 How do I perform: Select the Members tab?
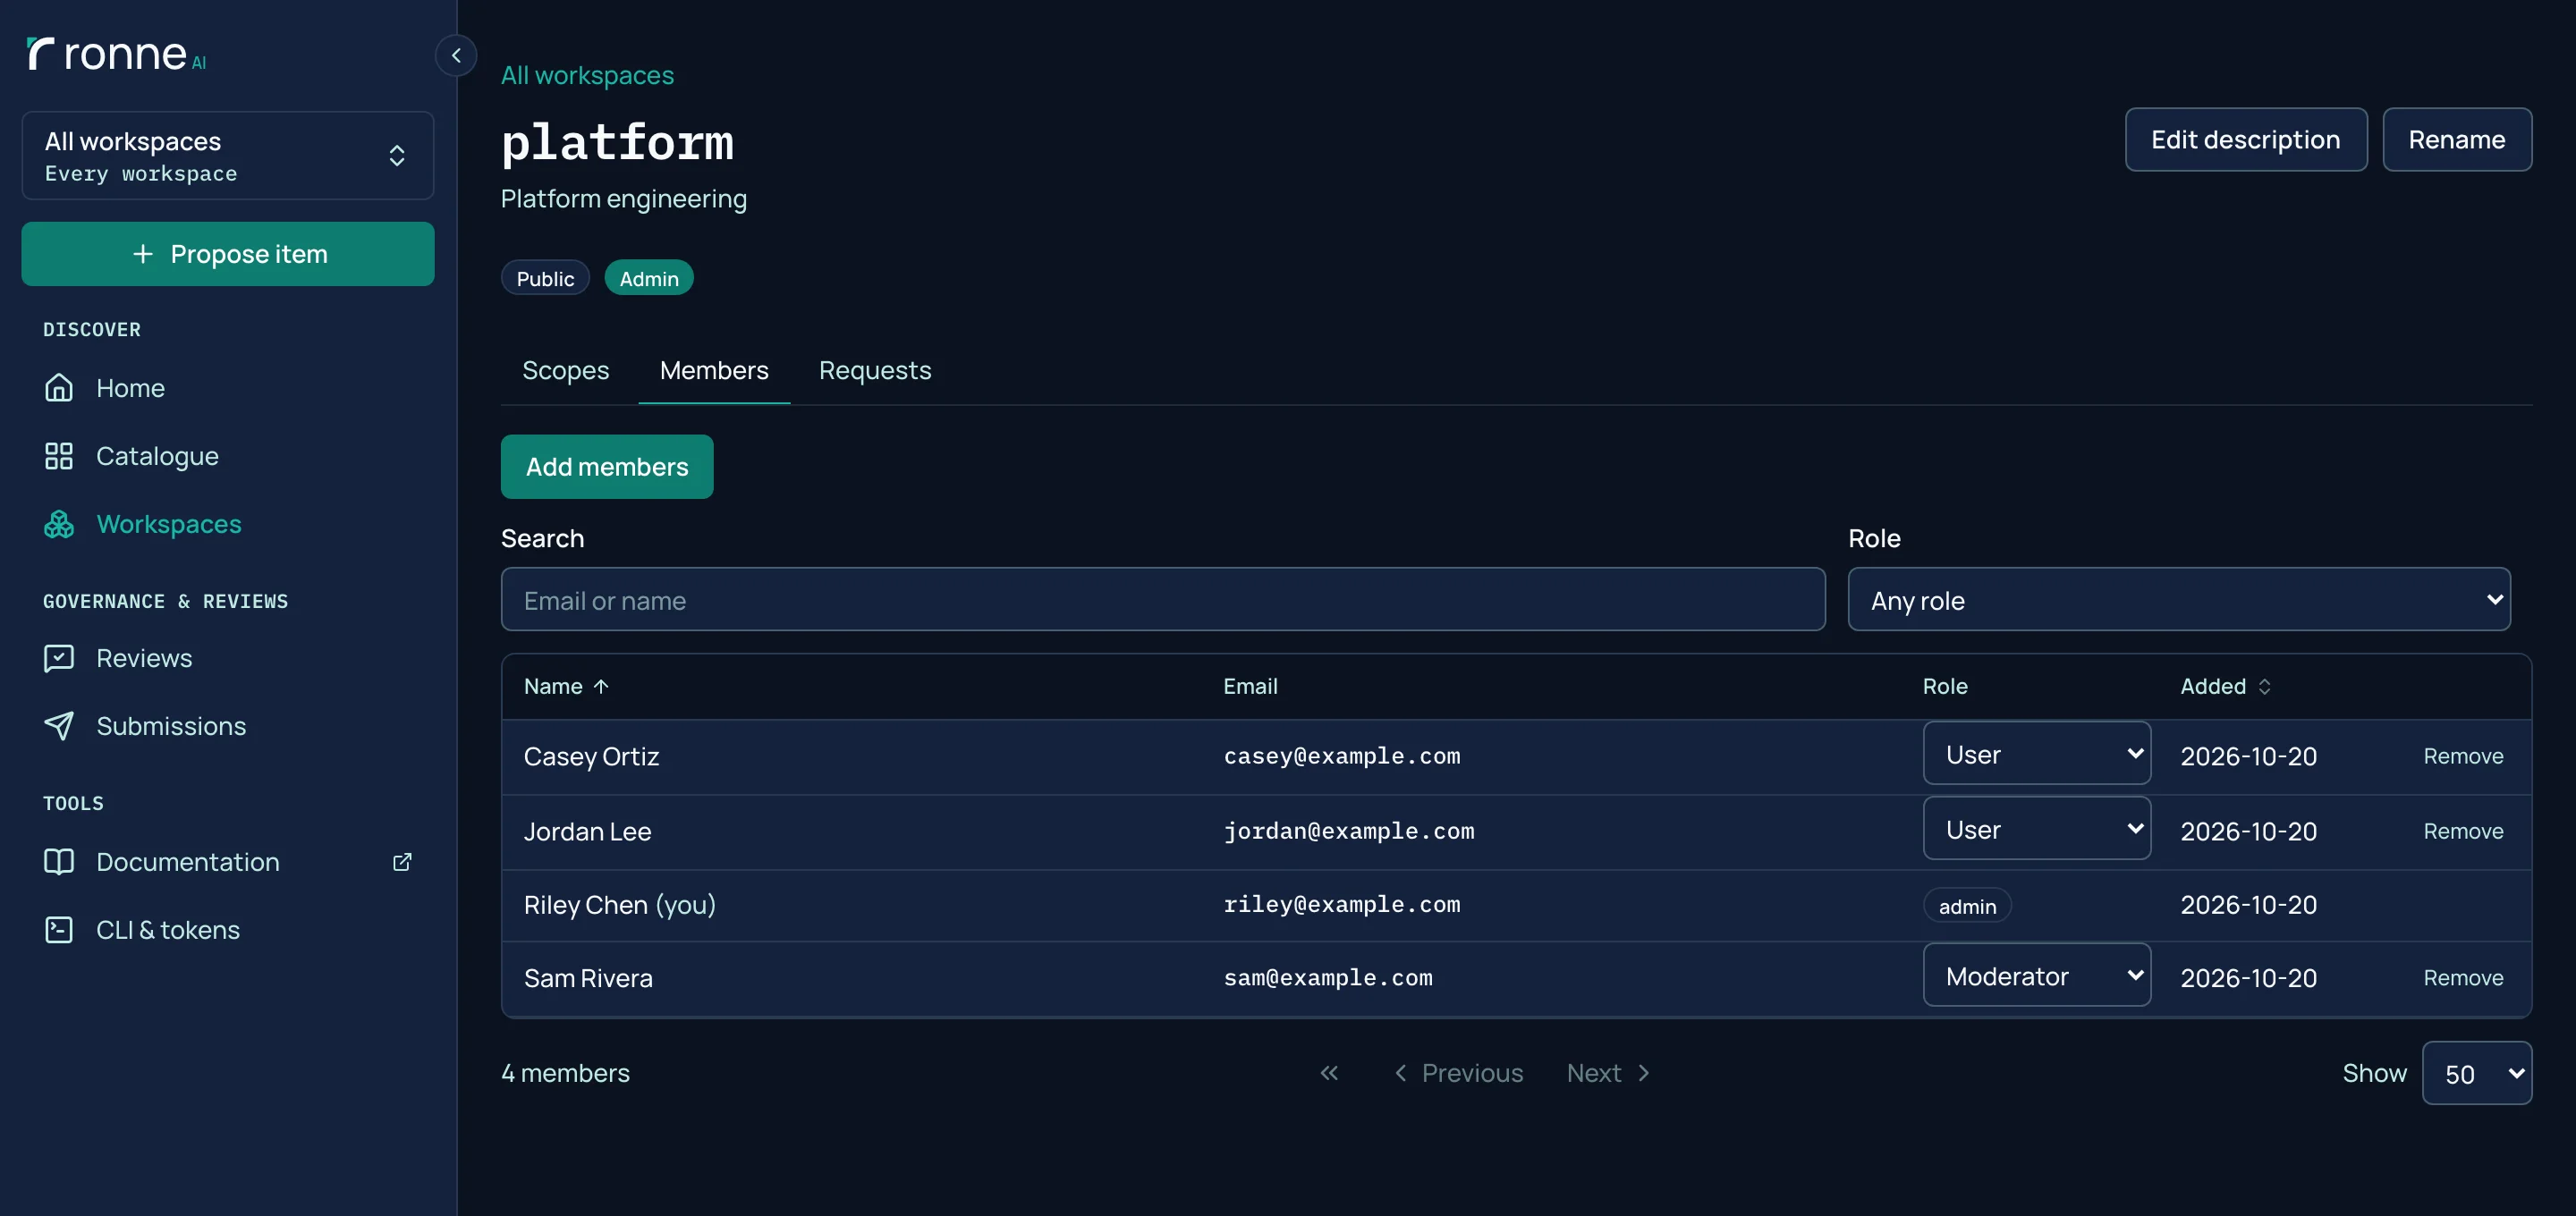(x=714, y=370)
